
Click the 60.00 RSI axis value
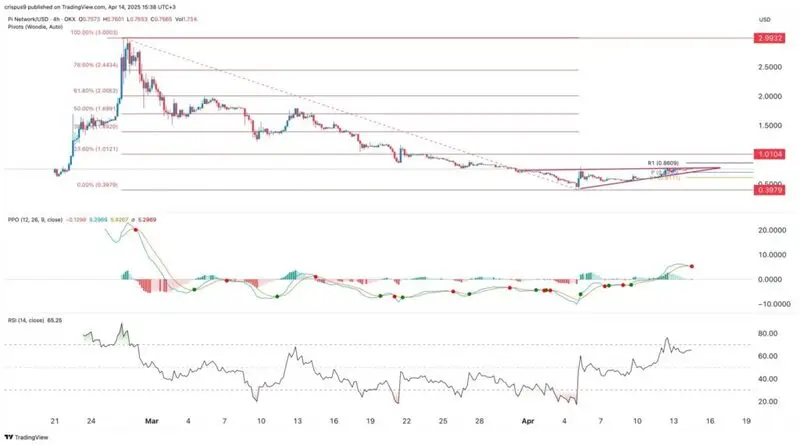tap(768, 356)
